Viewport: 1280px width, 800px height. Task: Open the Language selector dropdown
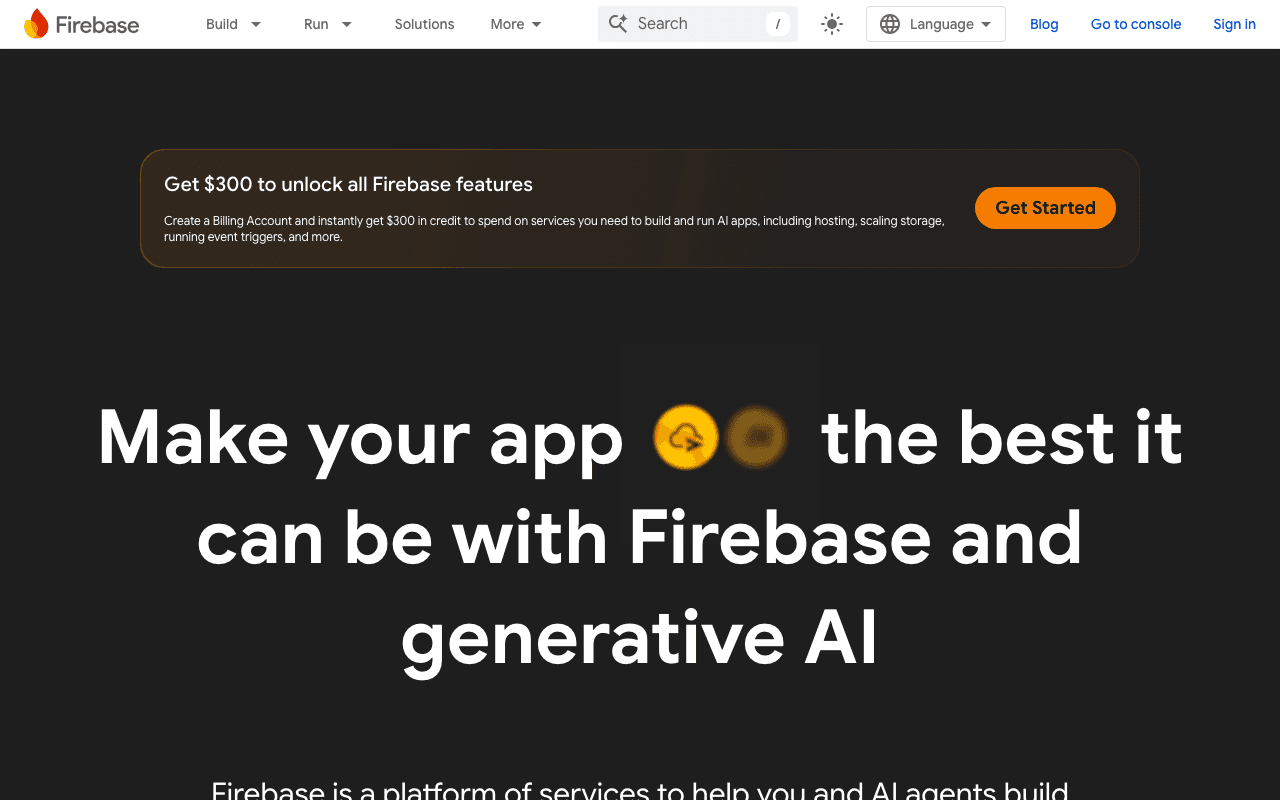(936, 24)
